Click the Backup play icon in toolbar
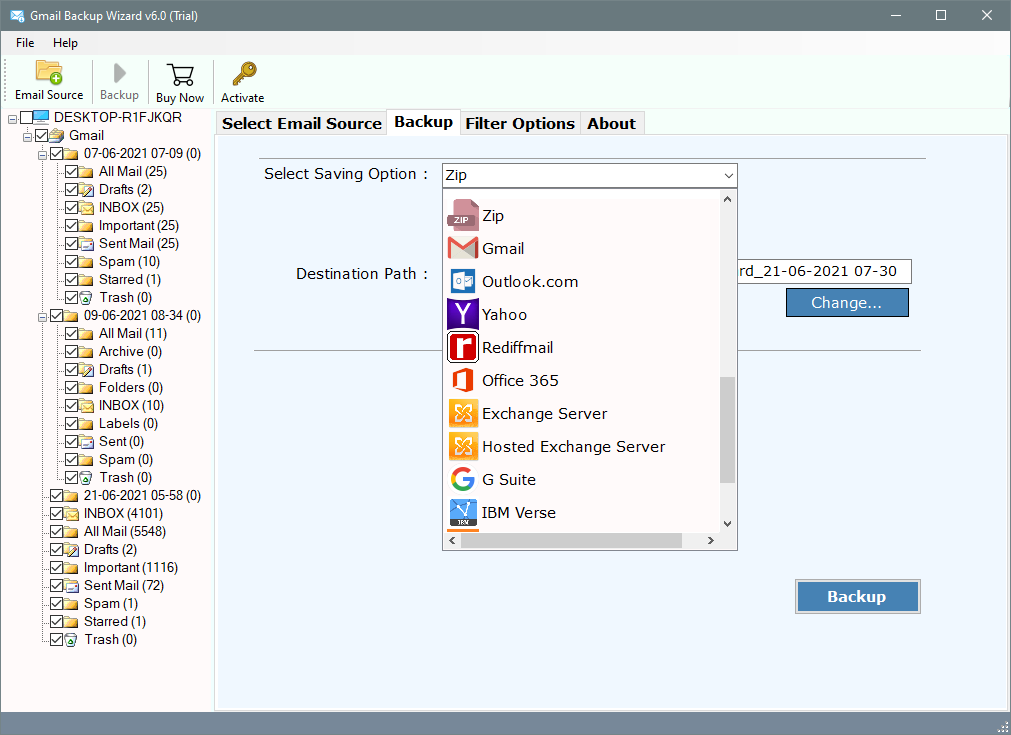The width and height of the screenshot is (1011, 735). click(119, 73)
